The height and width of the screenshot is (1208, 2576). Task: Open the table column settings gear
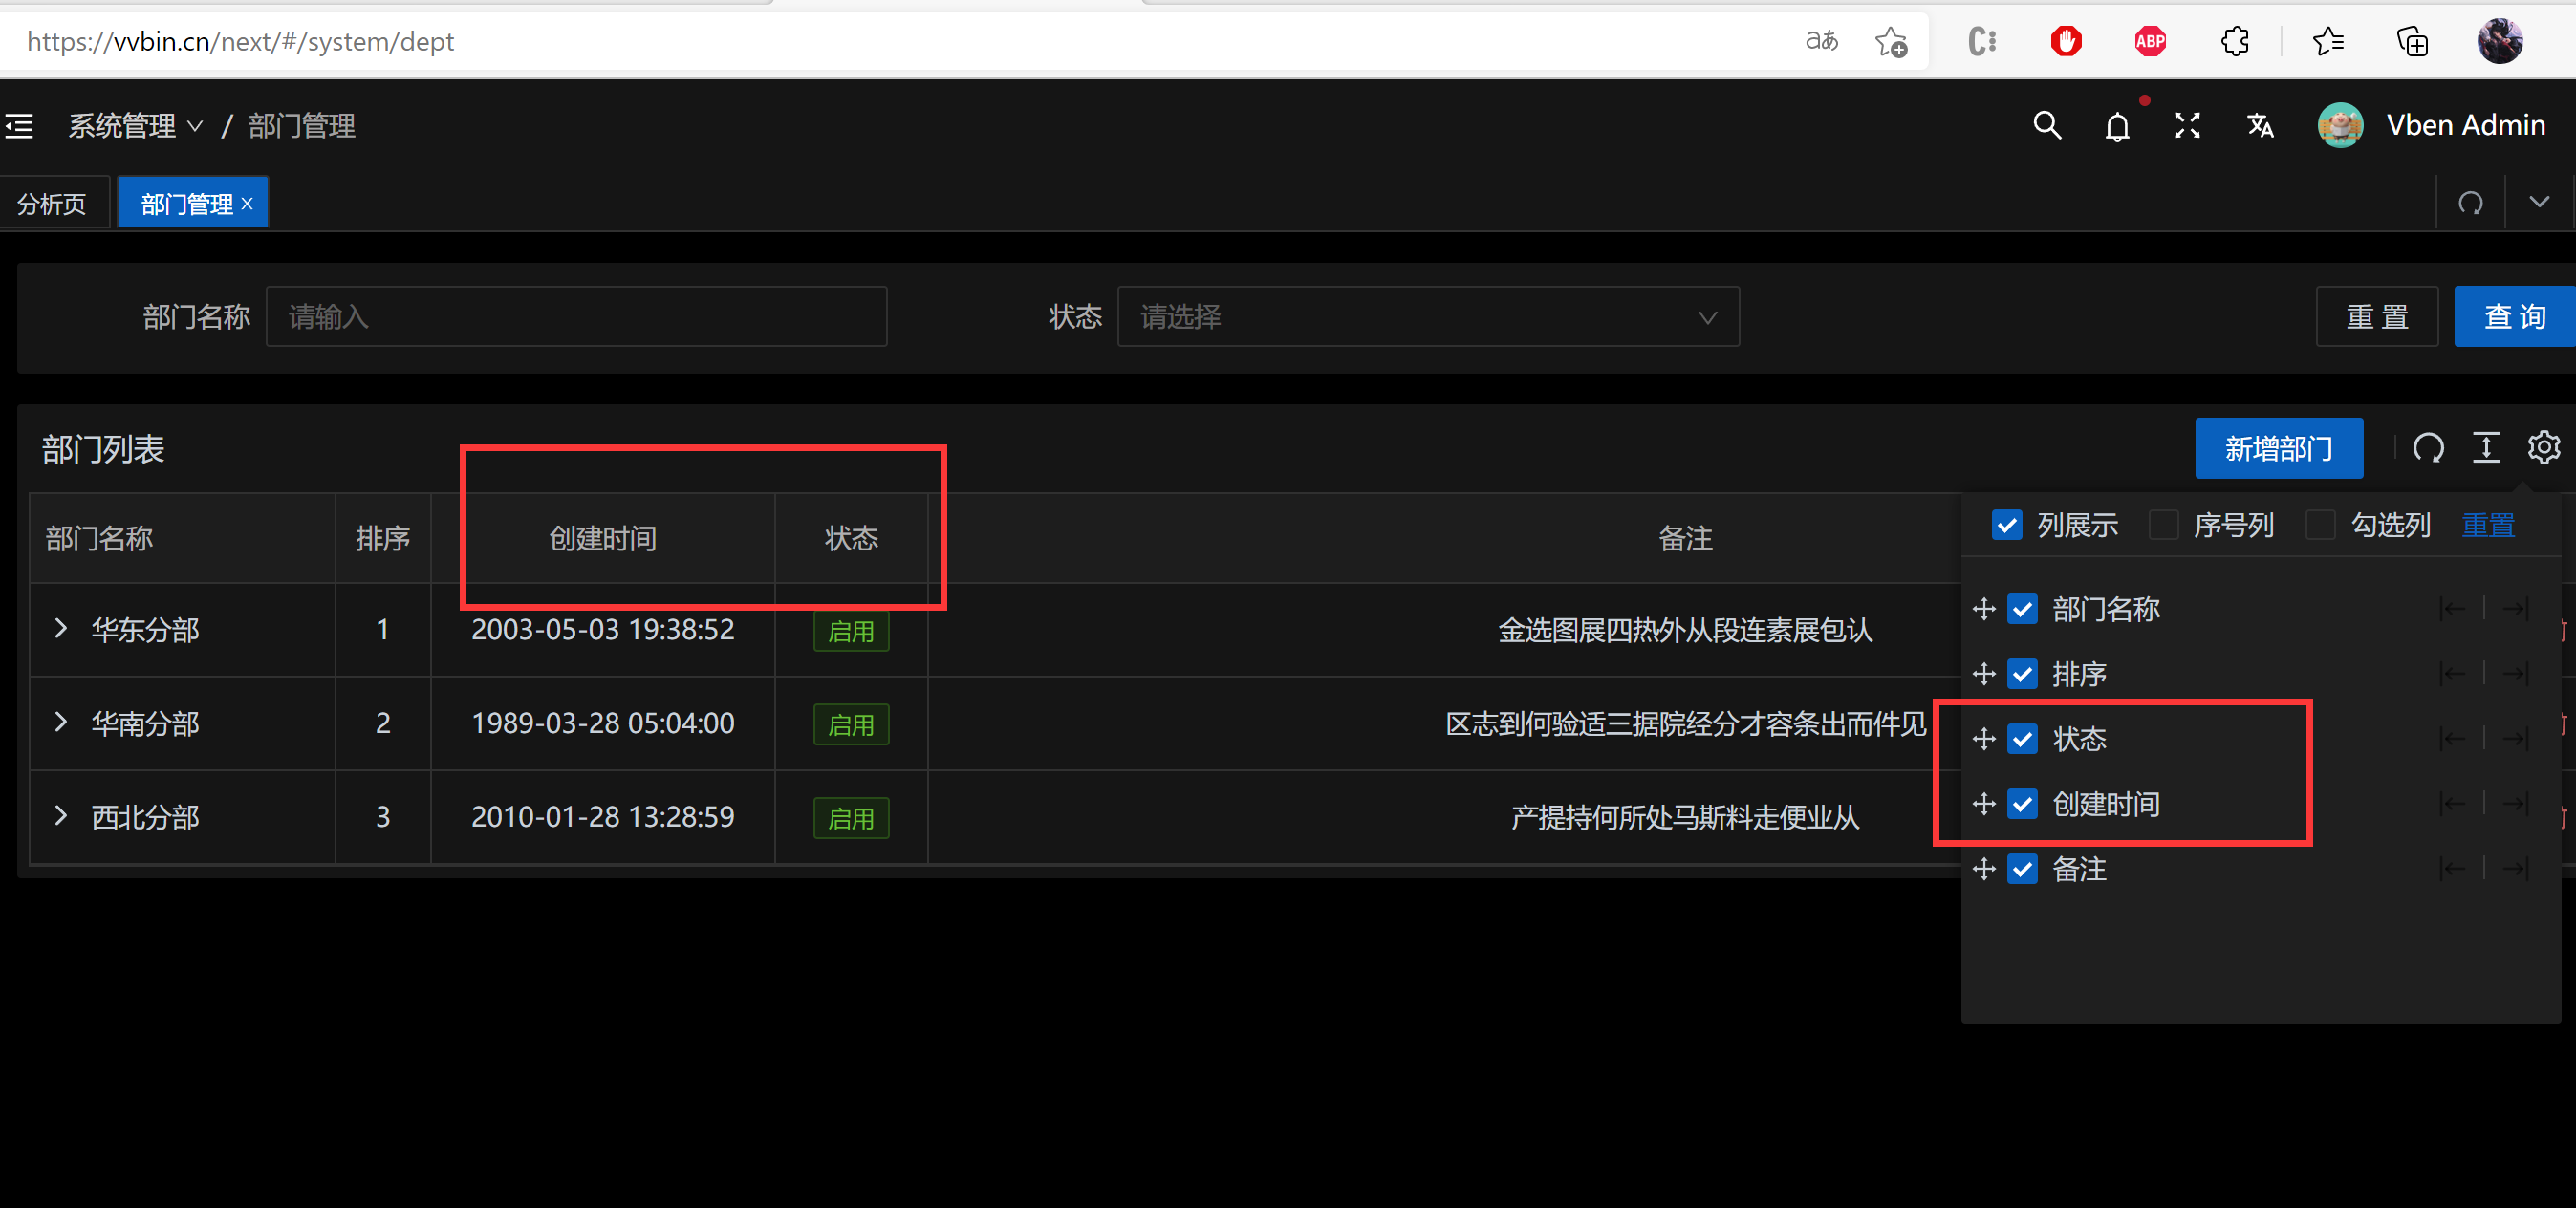(2543, 448)
